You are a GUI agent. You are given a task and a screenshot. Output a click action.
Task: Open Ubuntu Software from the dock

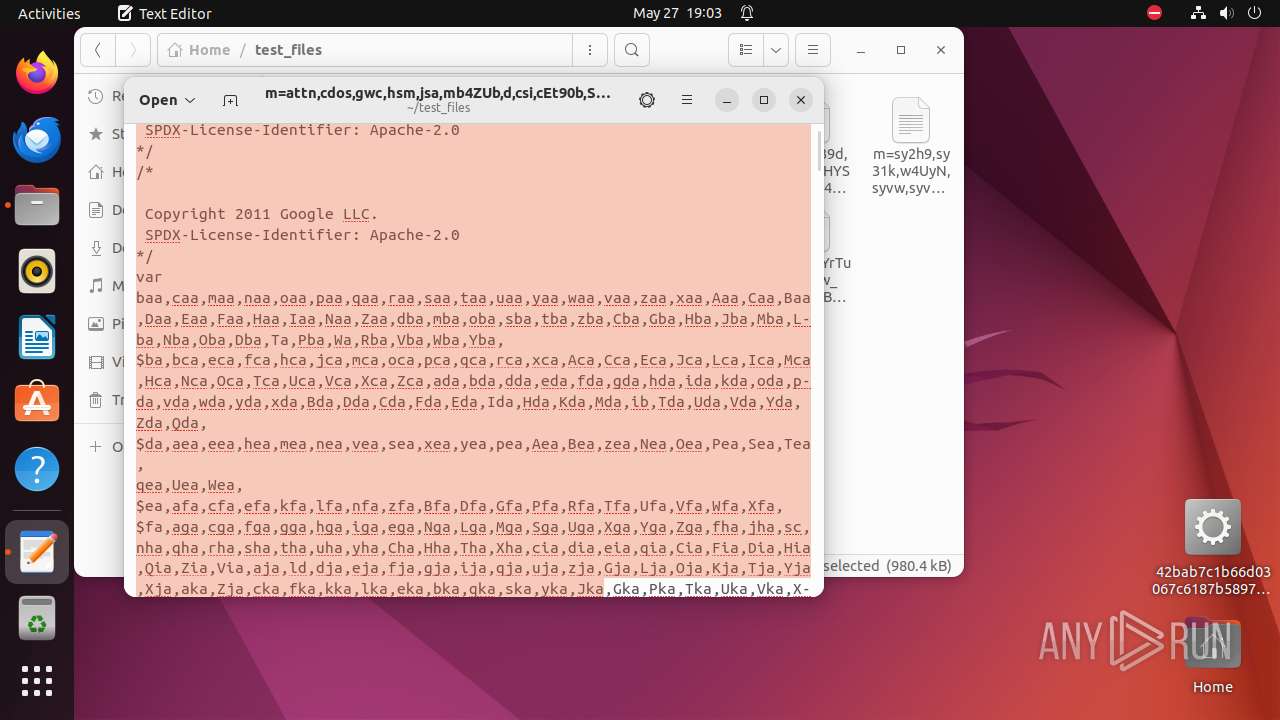(37, 403)
